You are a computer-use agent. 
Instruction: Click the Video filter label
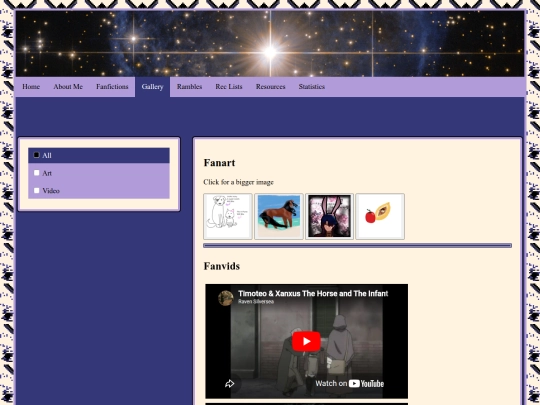click(51, 191)
